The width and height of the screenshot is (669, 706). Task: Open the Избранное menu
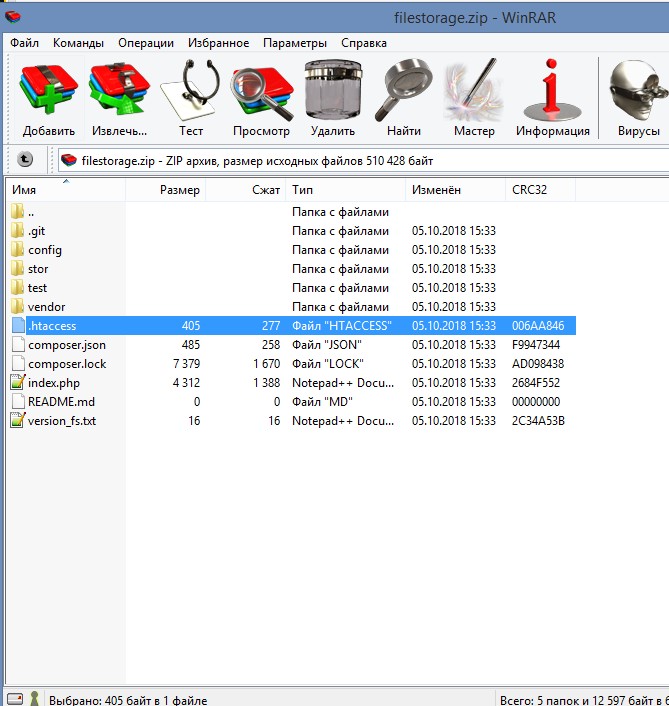point(218,43)
